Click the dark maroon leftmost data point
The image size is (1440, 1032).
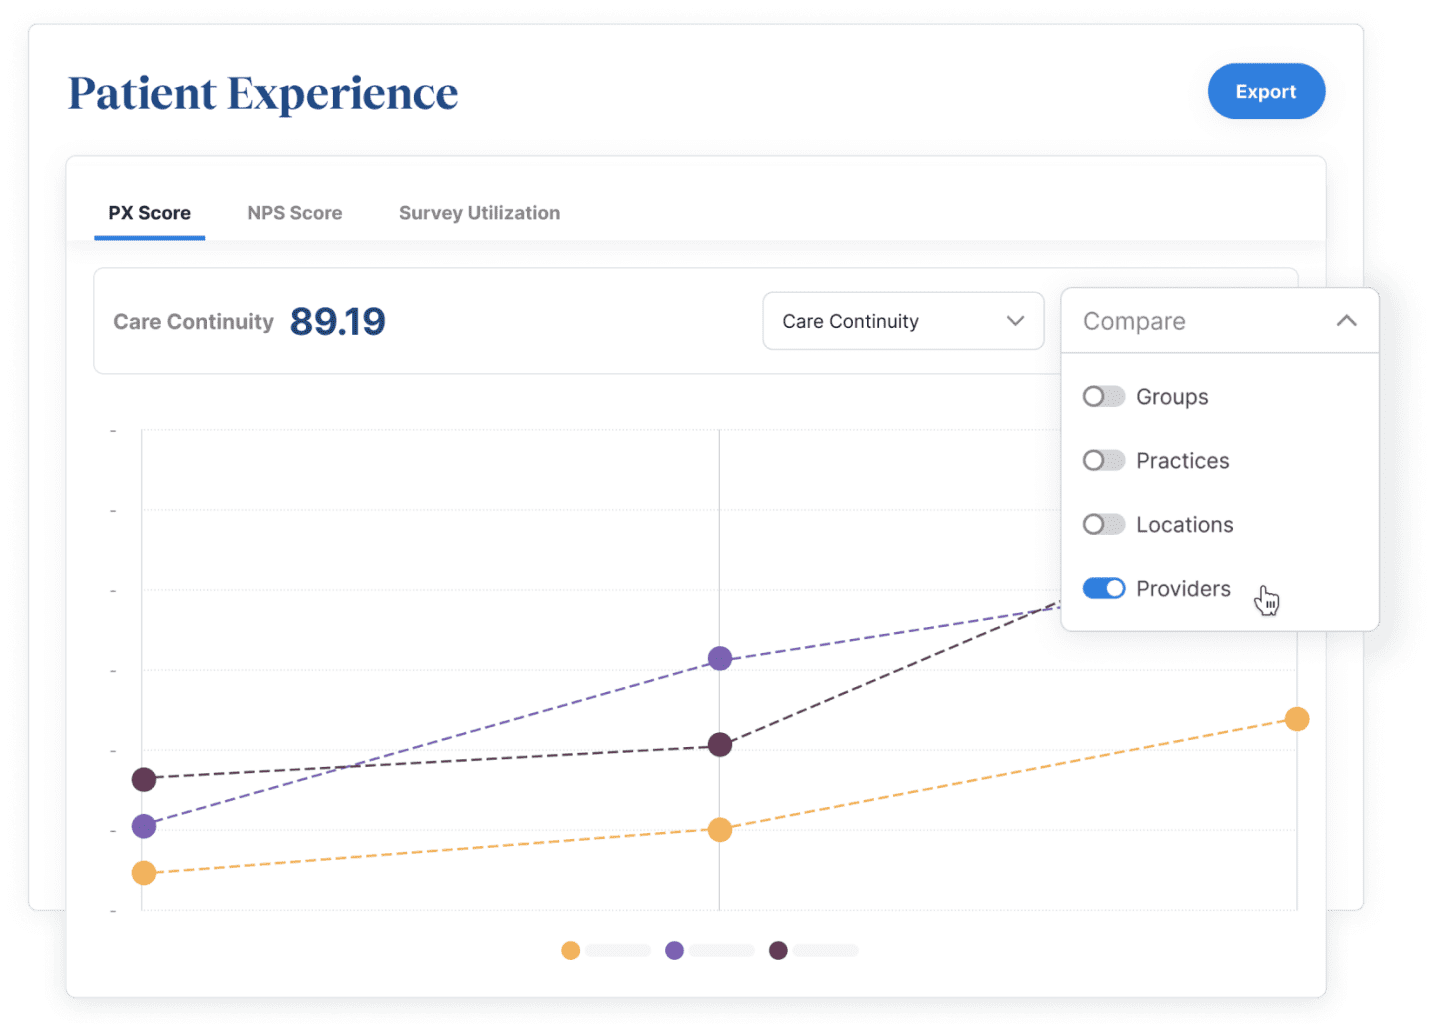[144, 779]
